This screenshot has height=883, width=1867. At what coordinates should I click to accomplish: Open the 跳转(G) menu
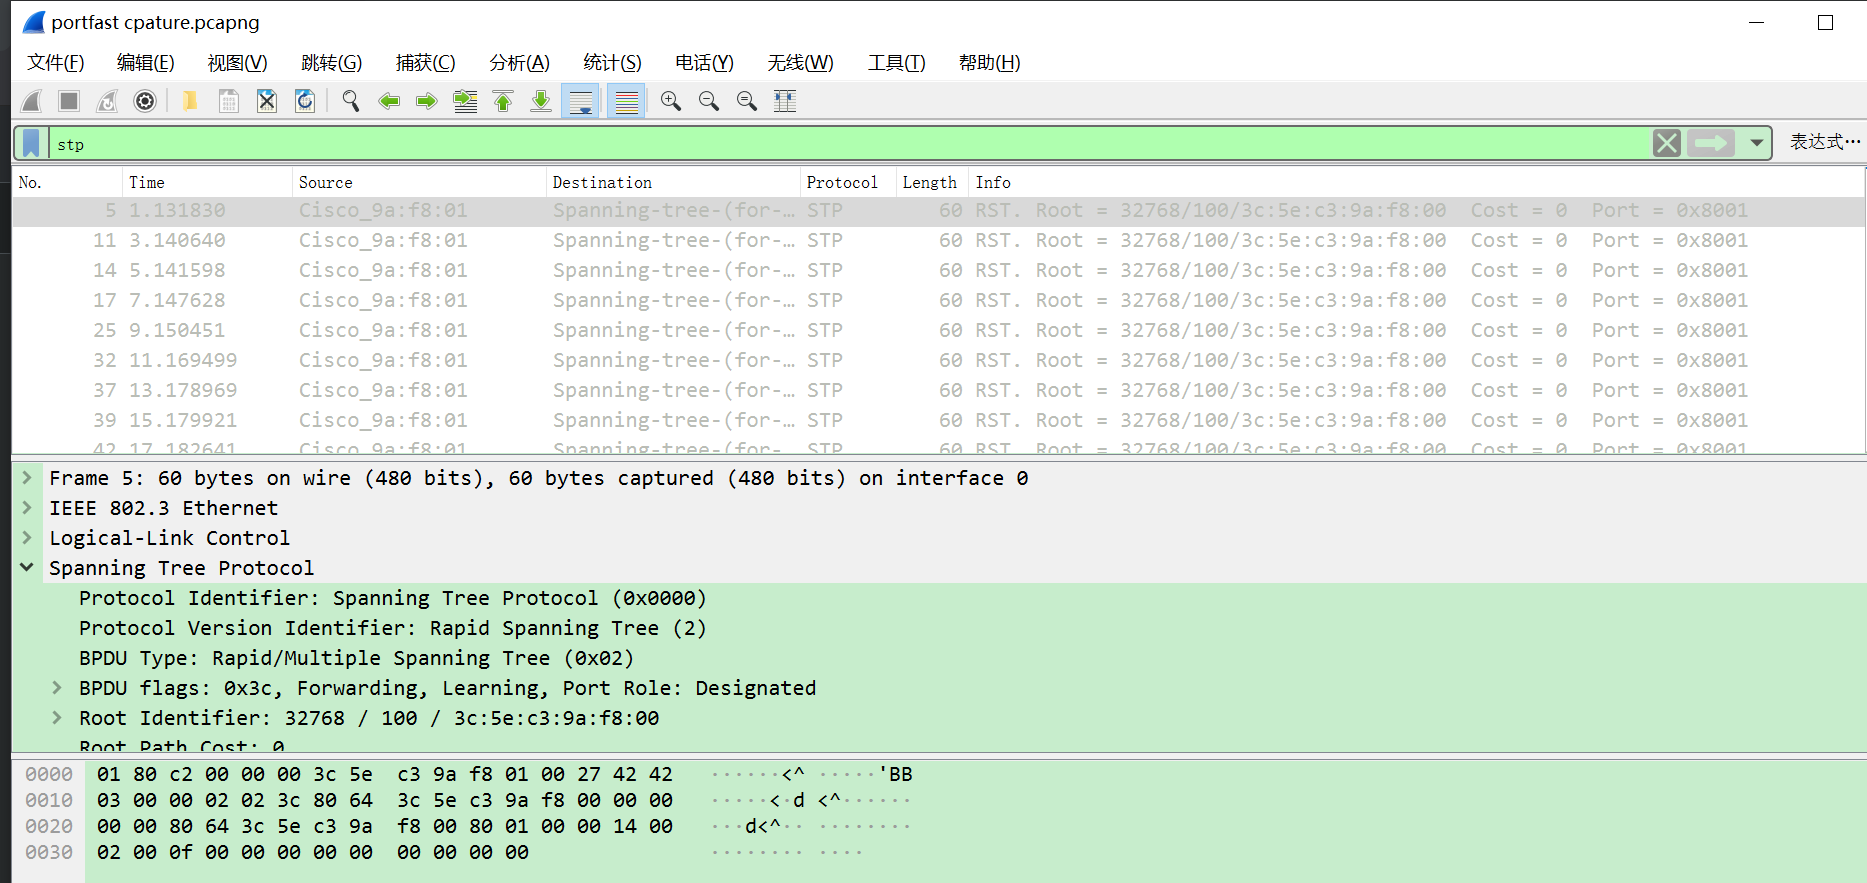tap(332, 63)
